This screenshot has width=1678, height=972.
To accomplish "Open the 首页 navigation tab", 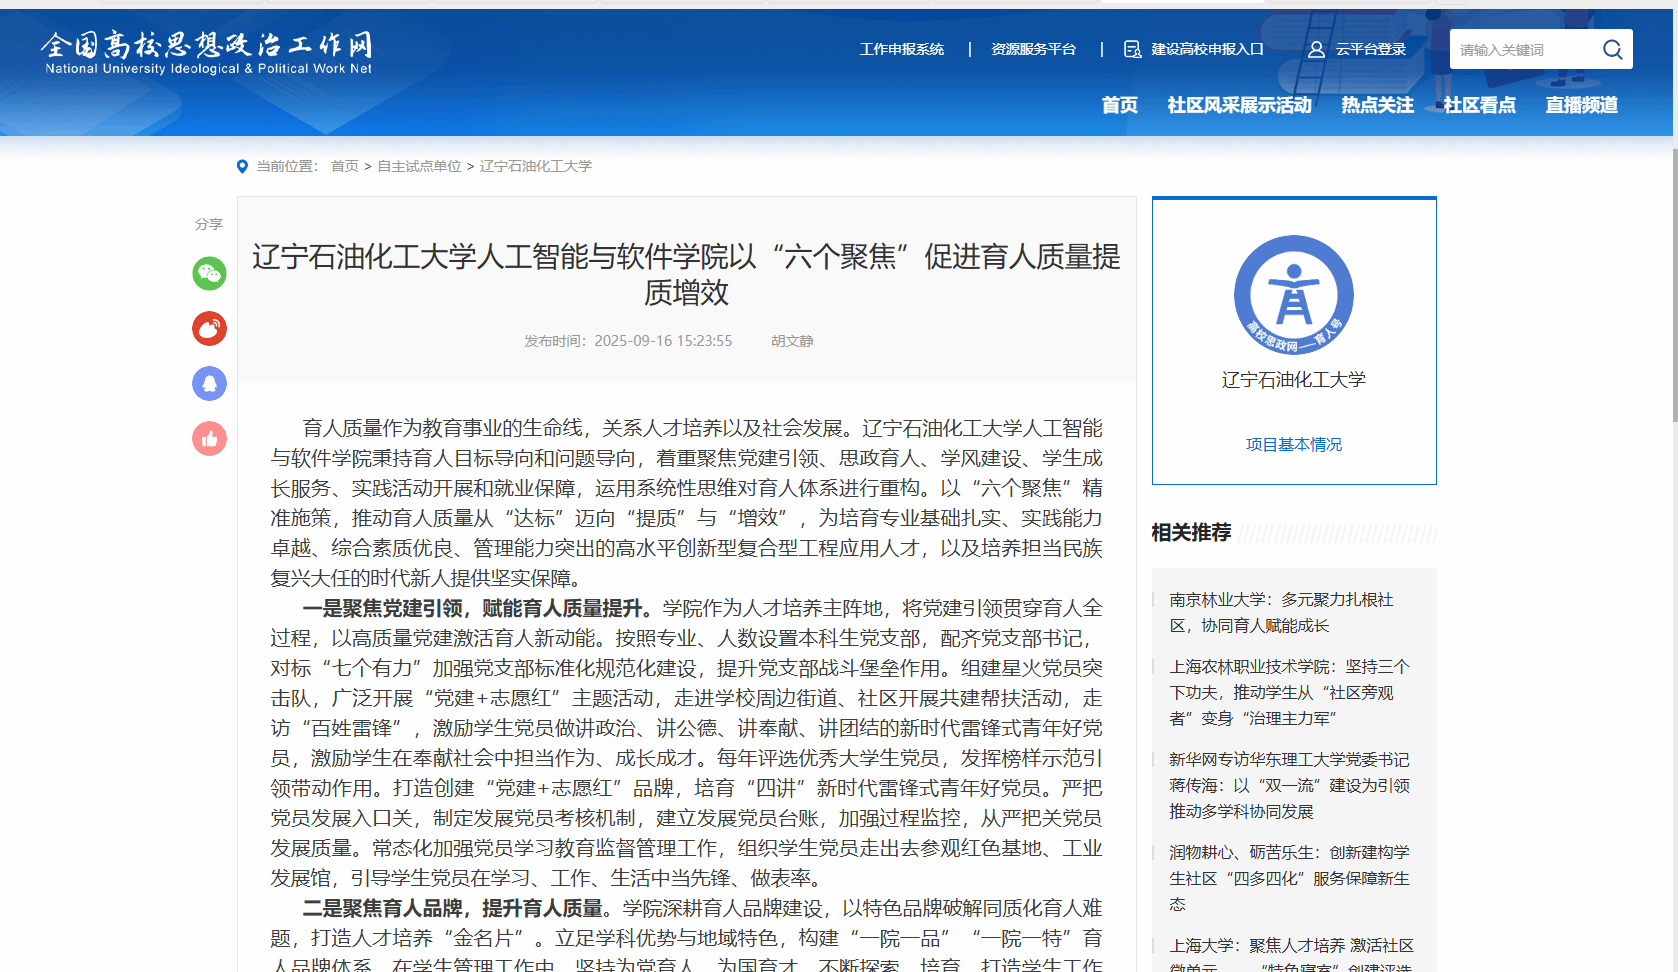I will 1119,105.
